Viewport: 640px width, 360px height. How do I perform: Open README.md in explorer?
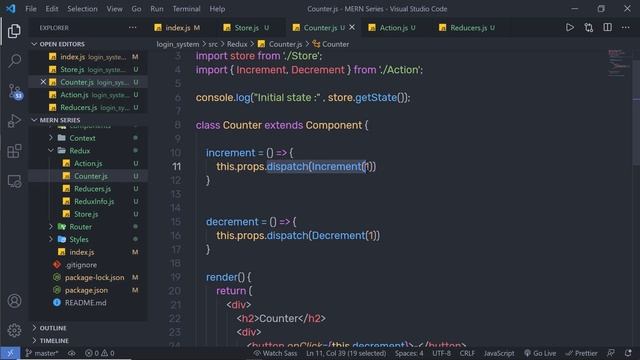click(85, 302)
